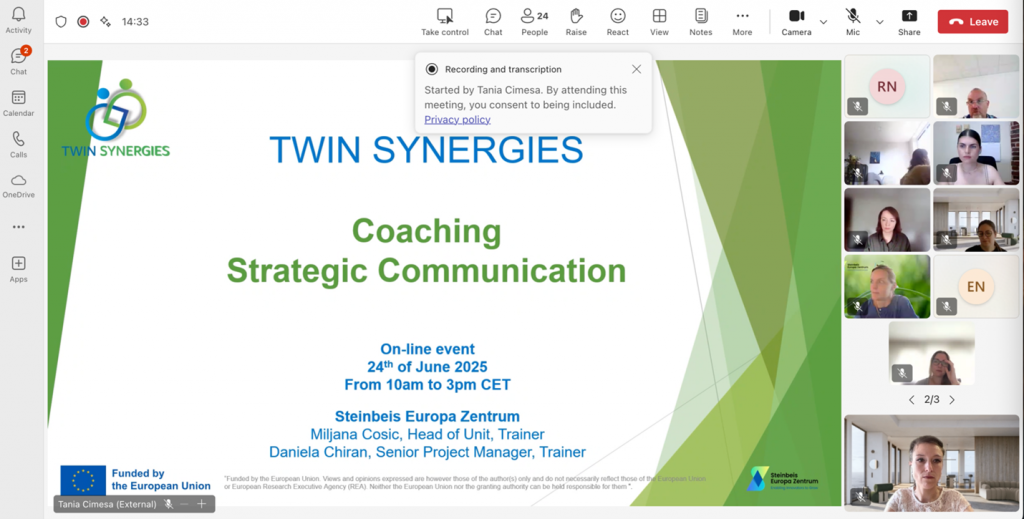Click muted mic icon on self-view tile
Screen dimensions: 1024x519
[x=861, y=497]
